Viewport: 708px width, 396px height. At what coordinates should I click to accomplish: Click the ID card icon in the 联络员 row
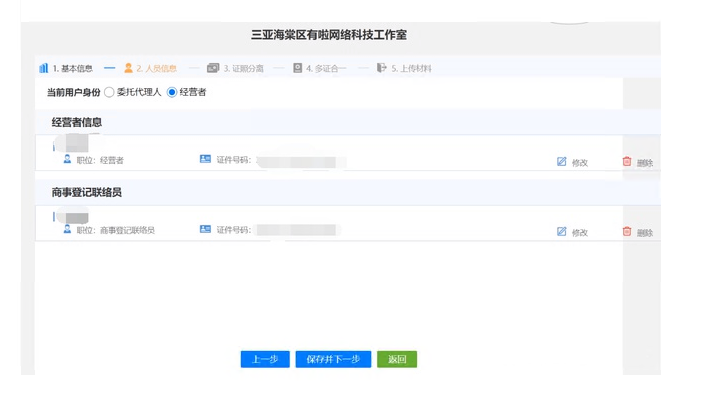pos(205,229)
